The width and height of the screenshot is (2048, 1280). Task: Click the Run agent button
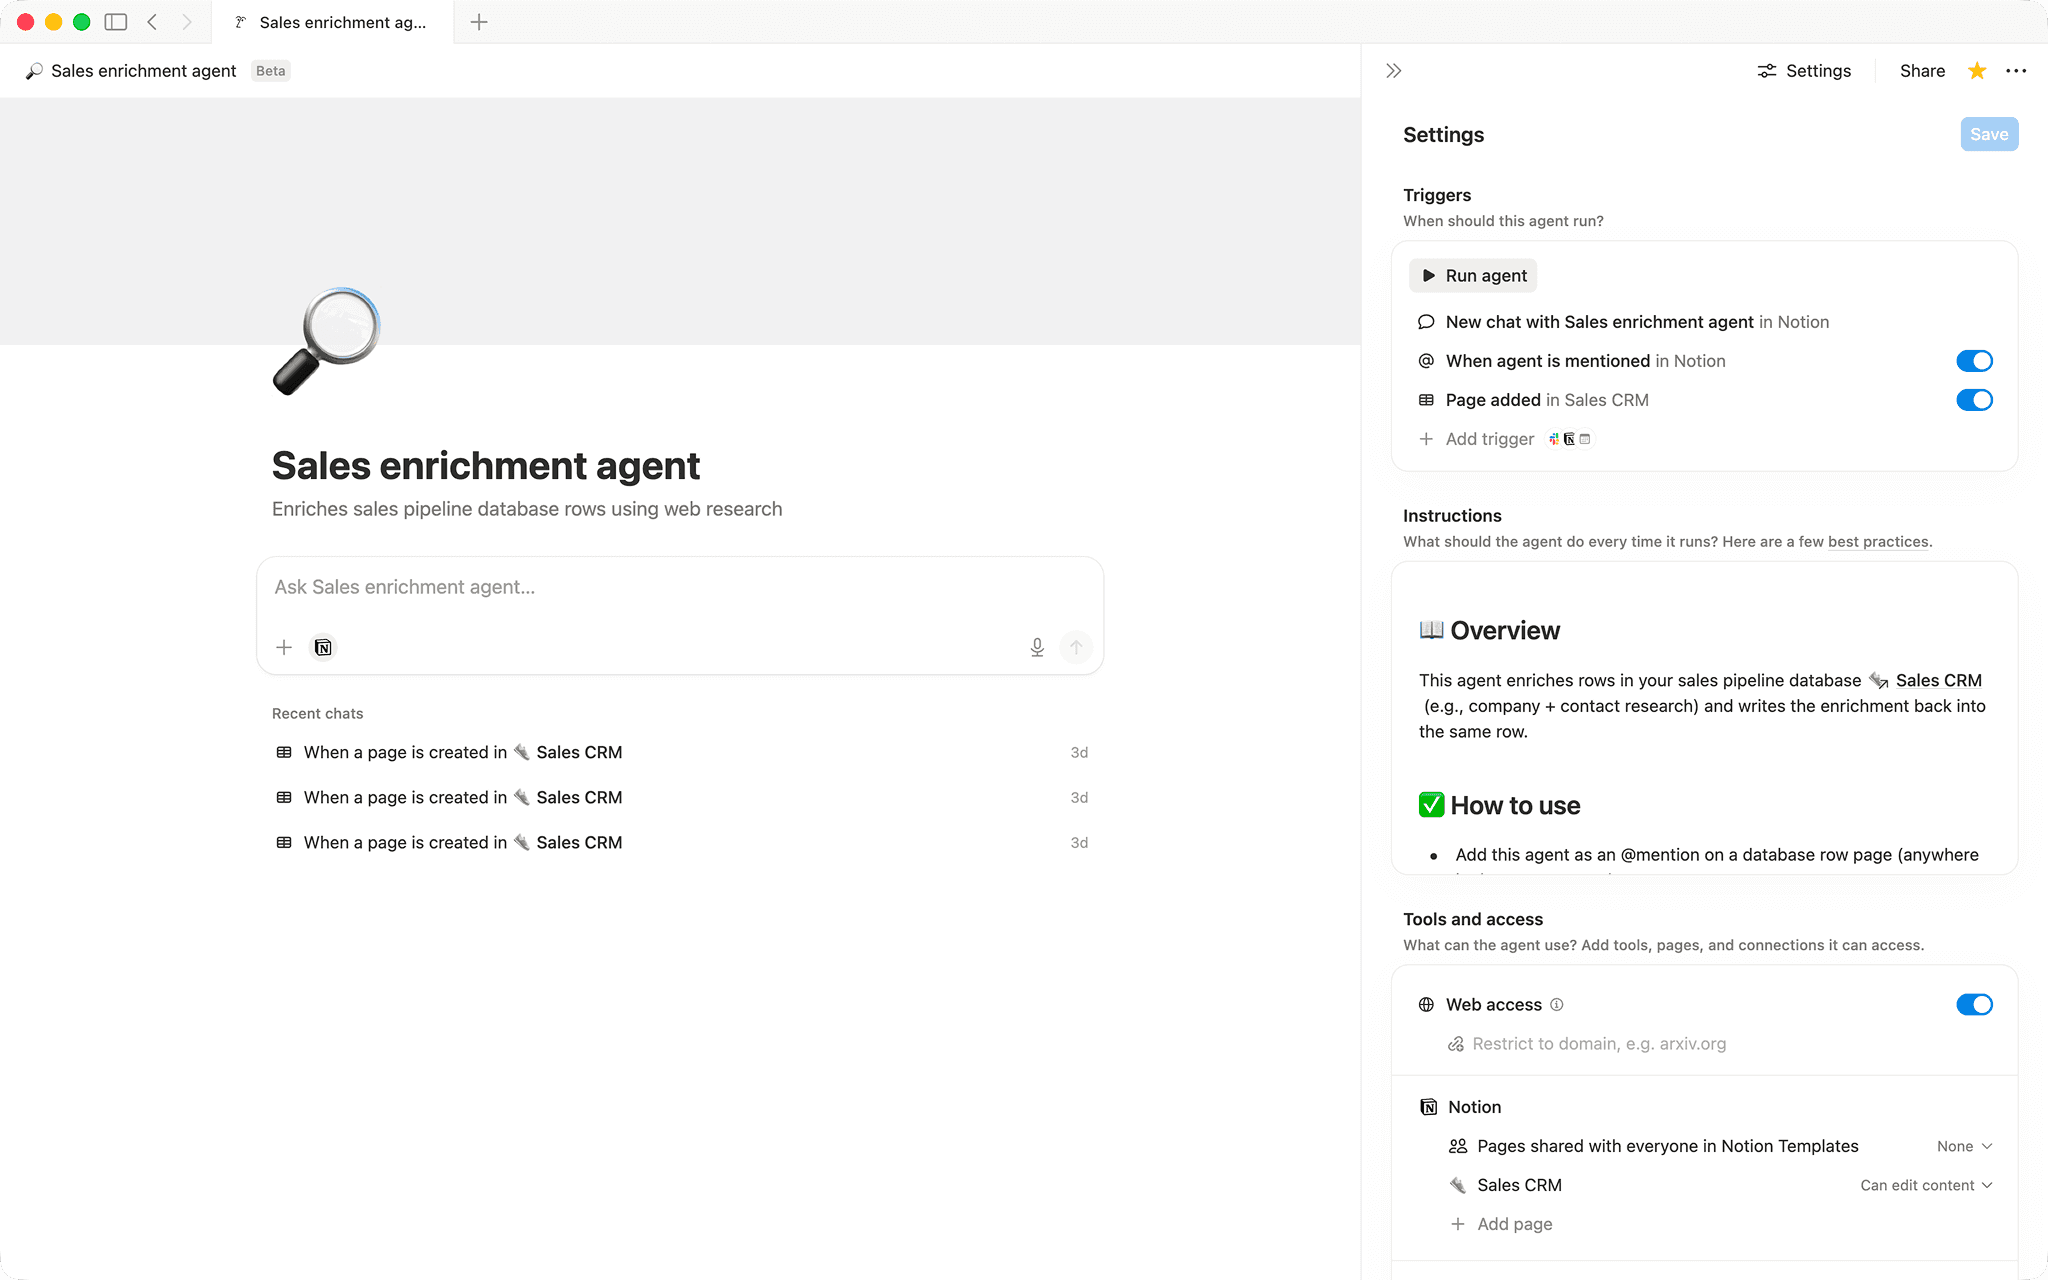[x=1473, y=276]
